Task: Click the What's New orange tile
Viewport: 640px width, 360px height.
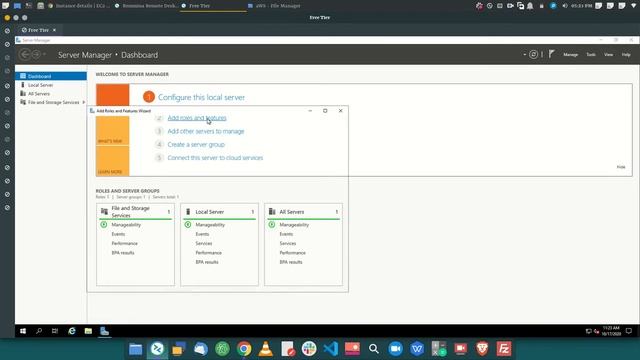Action: [113, 130]
